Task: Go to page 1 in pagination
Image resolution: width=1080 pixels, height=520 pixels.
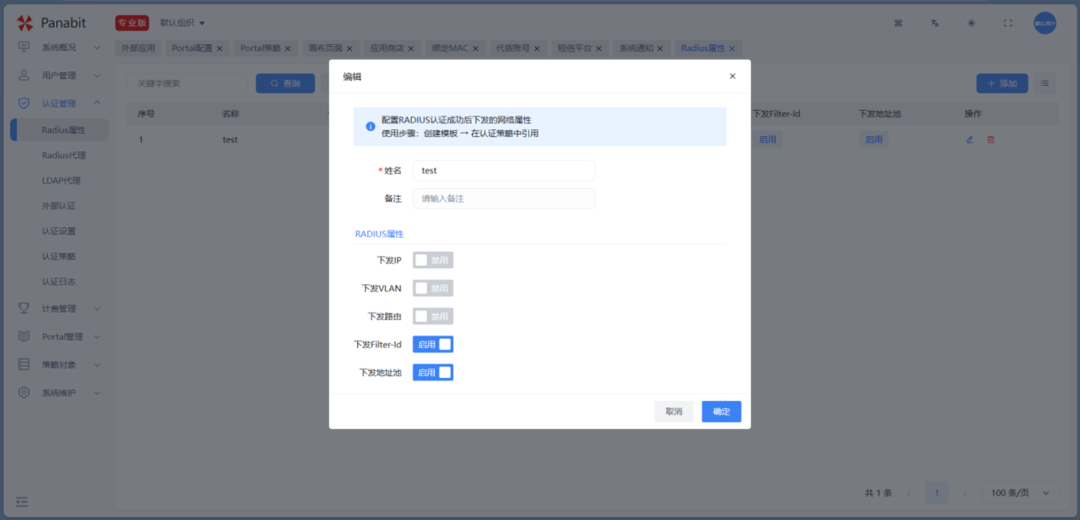Action: point(937,492)
